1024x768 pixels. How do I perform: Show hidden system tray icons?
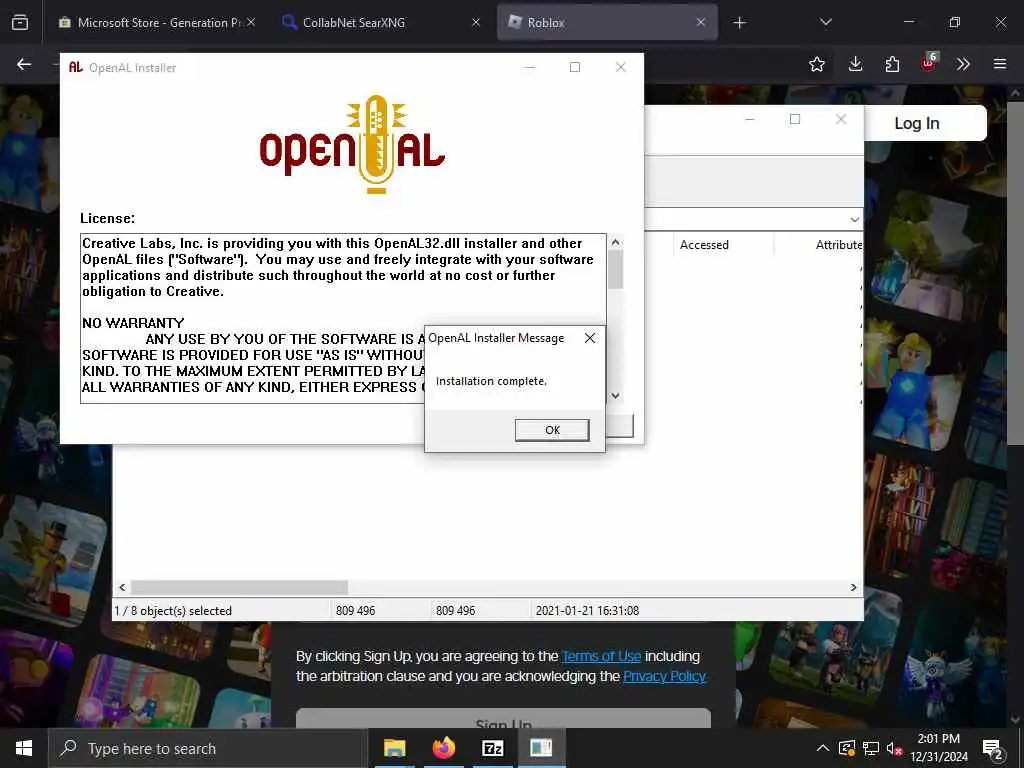[823, 748]
